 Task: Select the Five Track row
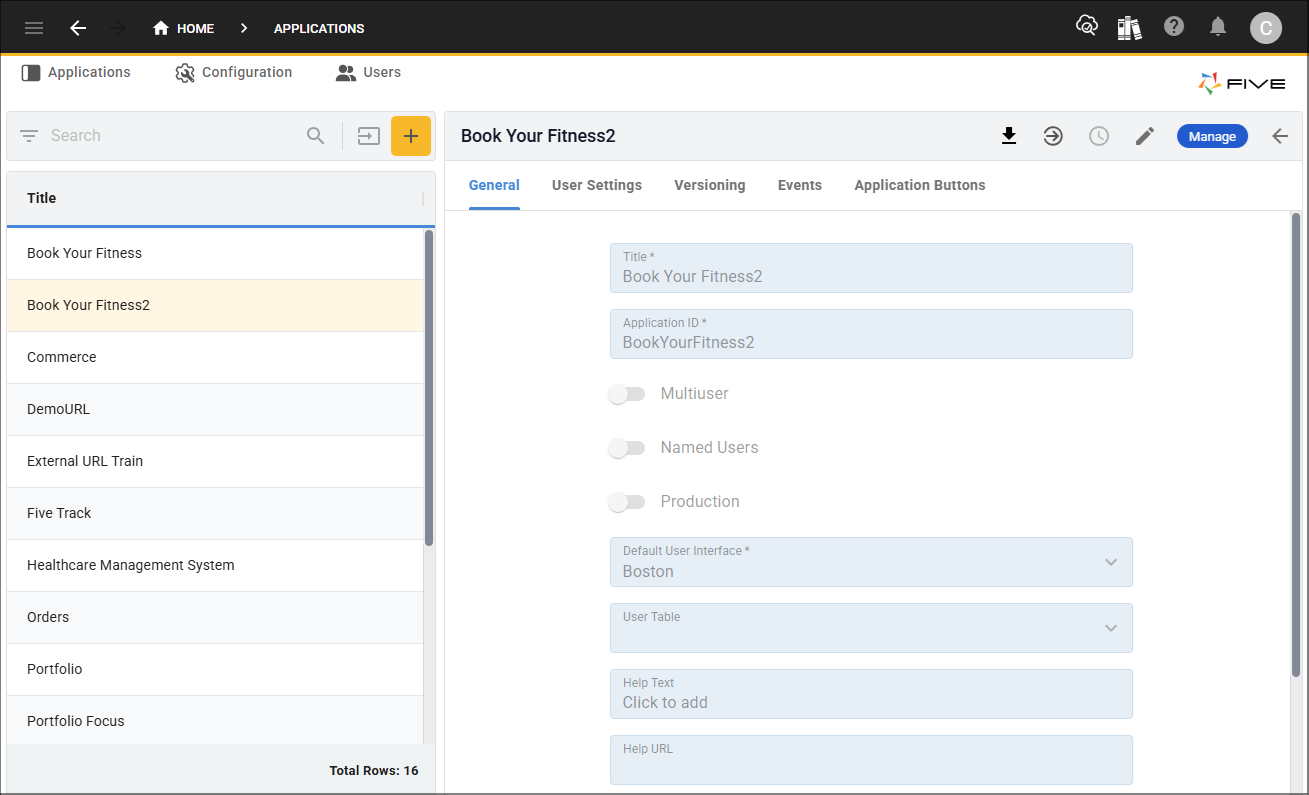coord(215,513)
